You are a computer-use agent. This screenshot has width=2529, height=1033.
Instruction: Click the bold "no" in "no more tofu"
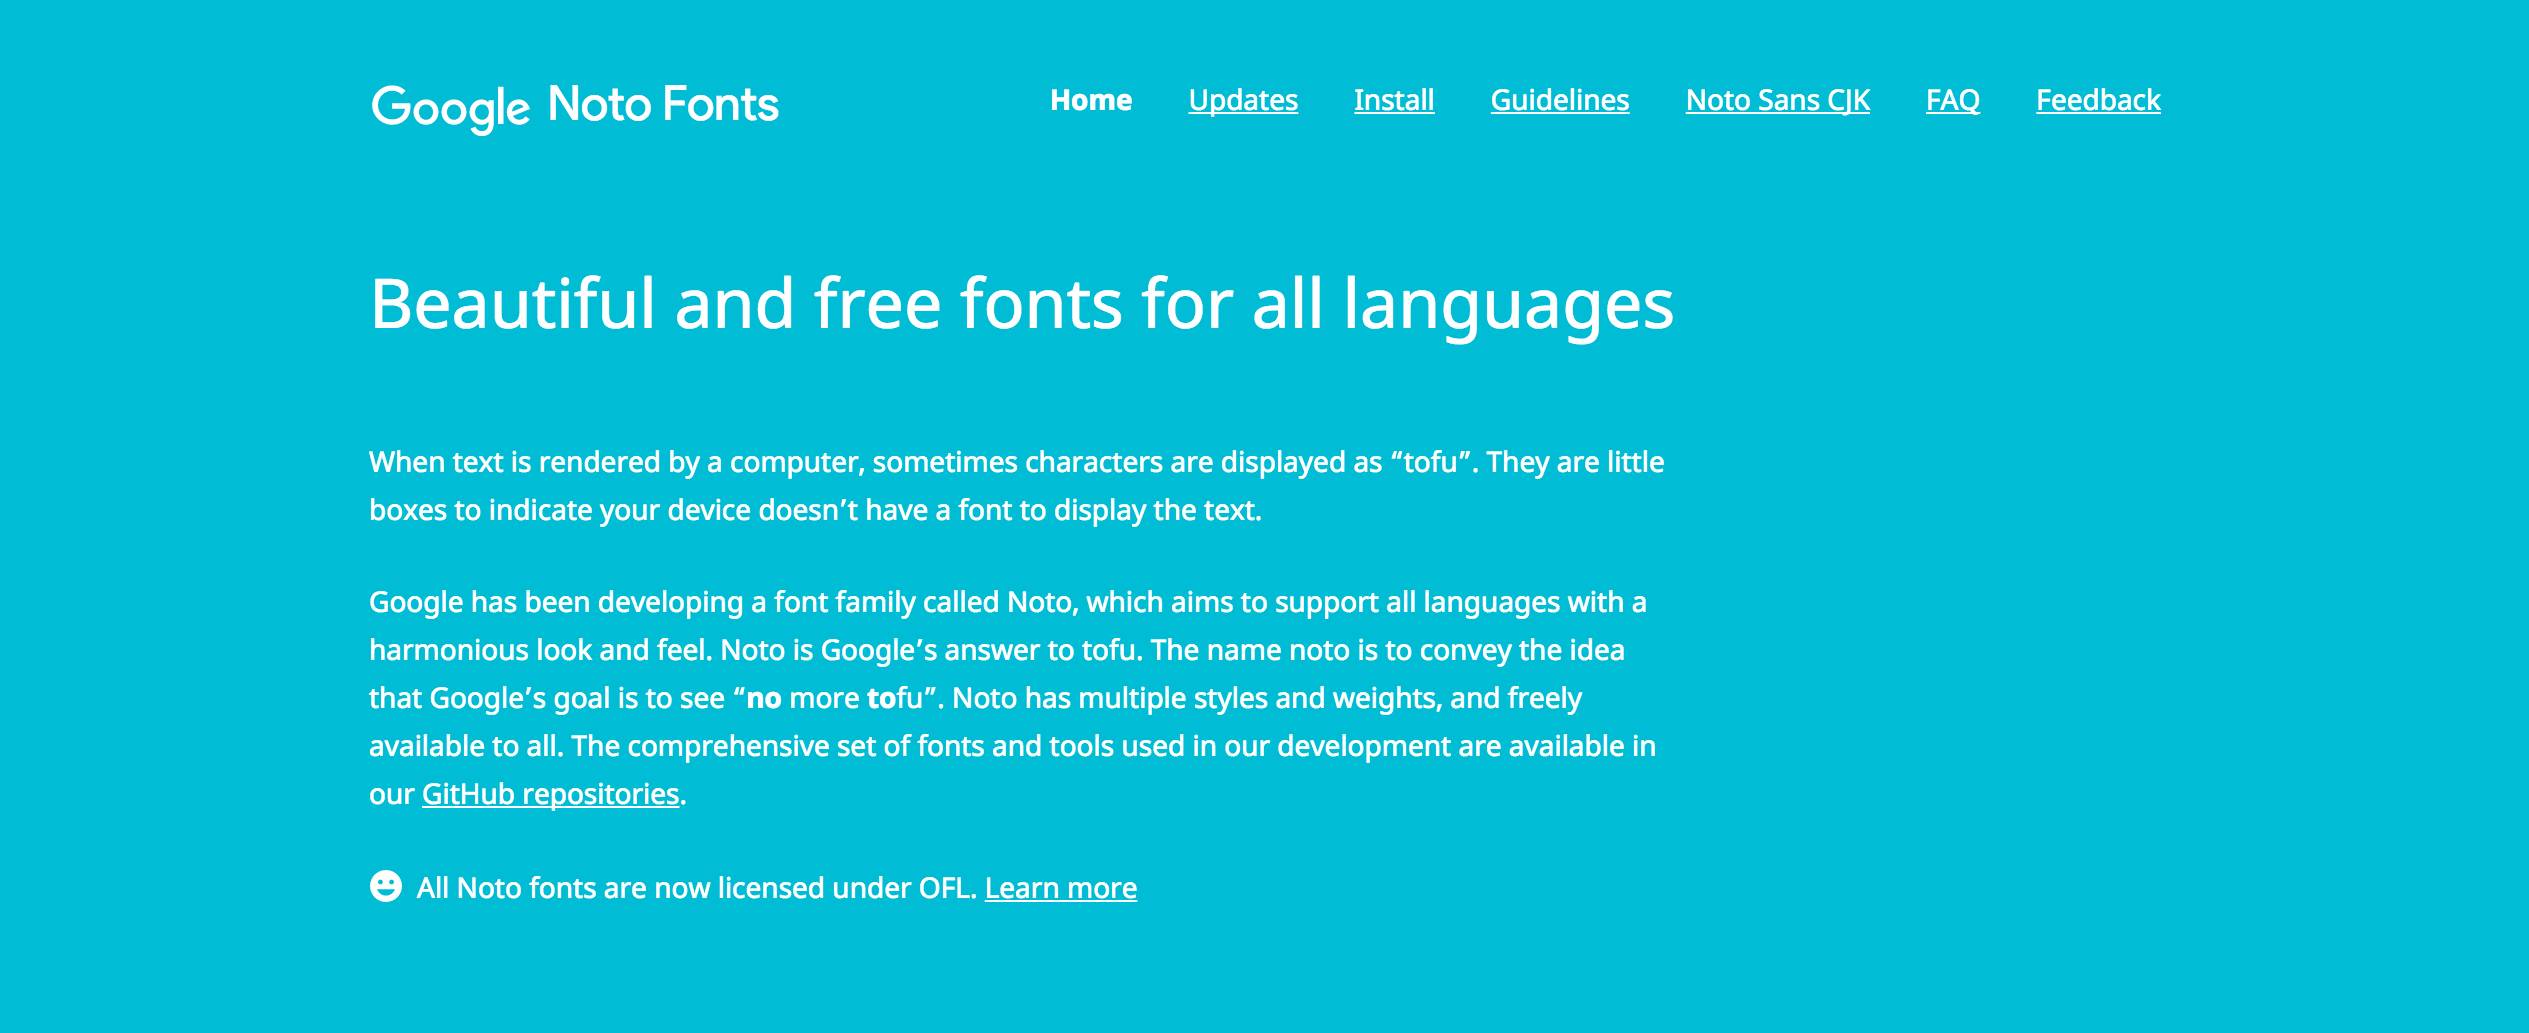(764, 698)
